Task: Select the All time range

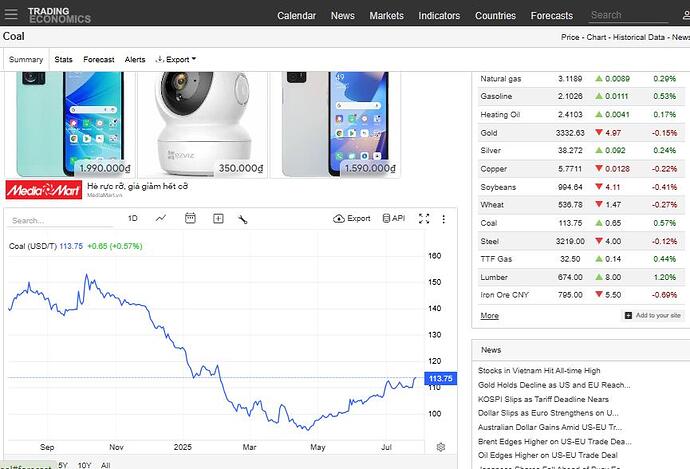Action: click(x=105, y=465)
